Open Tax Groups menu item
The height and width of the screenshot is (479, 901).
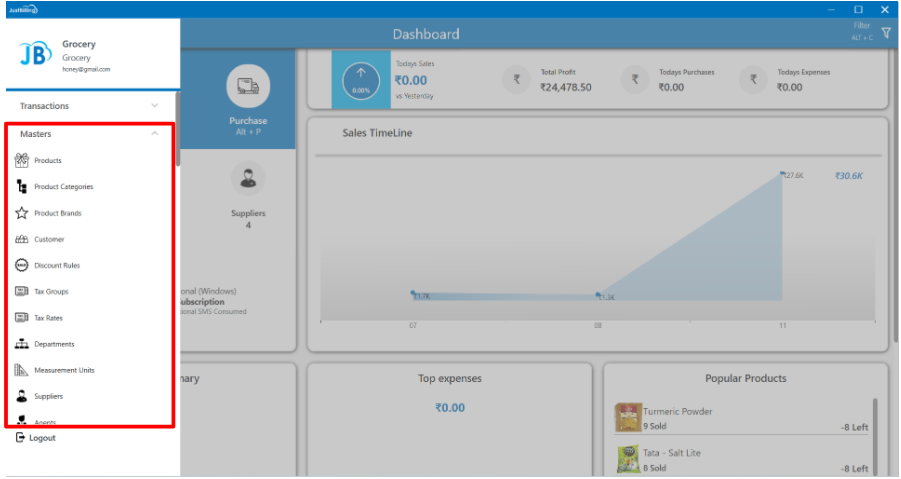click(51, 292)
